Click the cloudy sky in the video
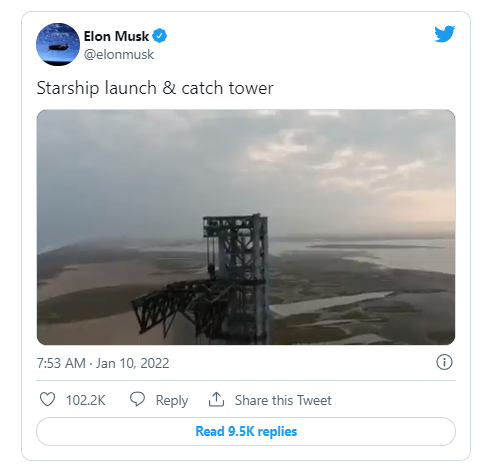This screenshot has height=468, width=497. pyautogui.click(x=246, y=160)
